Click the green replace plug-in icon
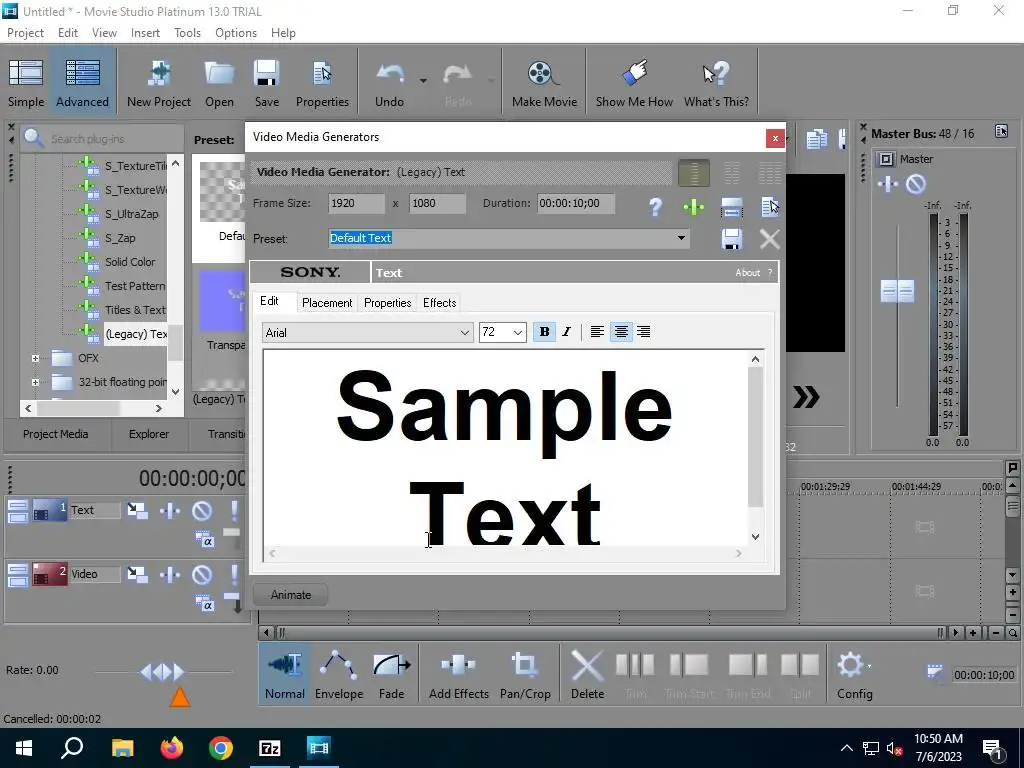Viewport: 1024px width, 768px height. [x=694, y=207]
